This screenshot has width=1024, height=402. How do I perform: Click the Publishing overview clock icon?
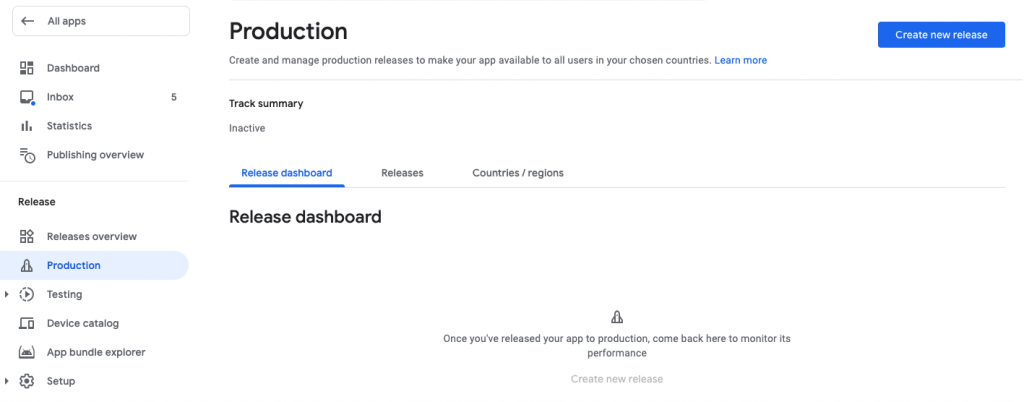tap(27, 155)
